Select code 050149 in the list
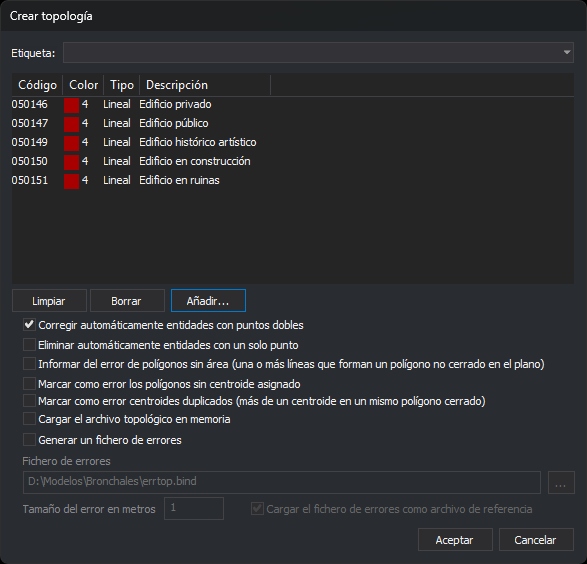Image resolution: width=587 pixels, height=564 pixels. click(x=30, y=142)
